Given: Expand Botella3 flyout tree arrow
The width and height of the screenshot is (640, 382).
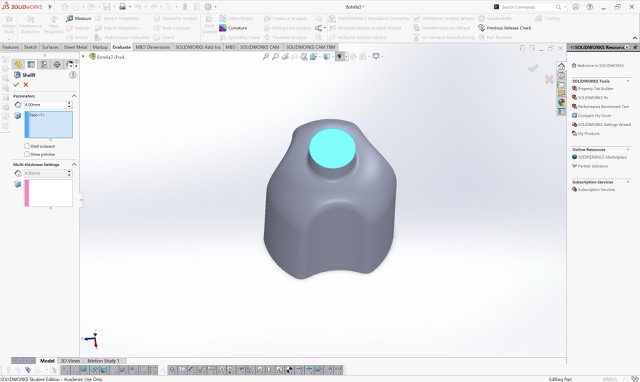Looking at the screenshot, I should click(83, 57).
